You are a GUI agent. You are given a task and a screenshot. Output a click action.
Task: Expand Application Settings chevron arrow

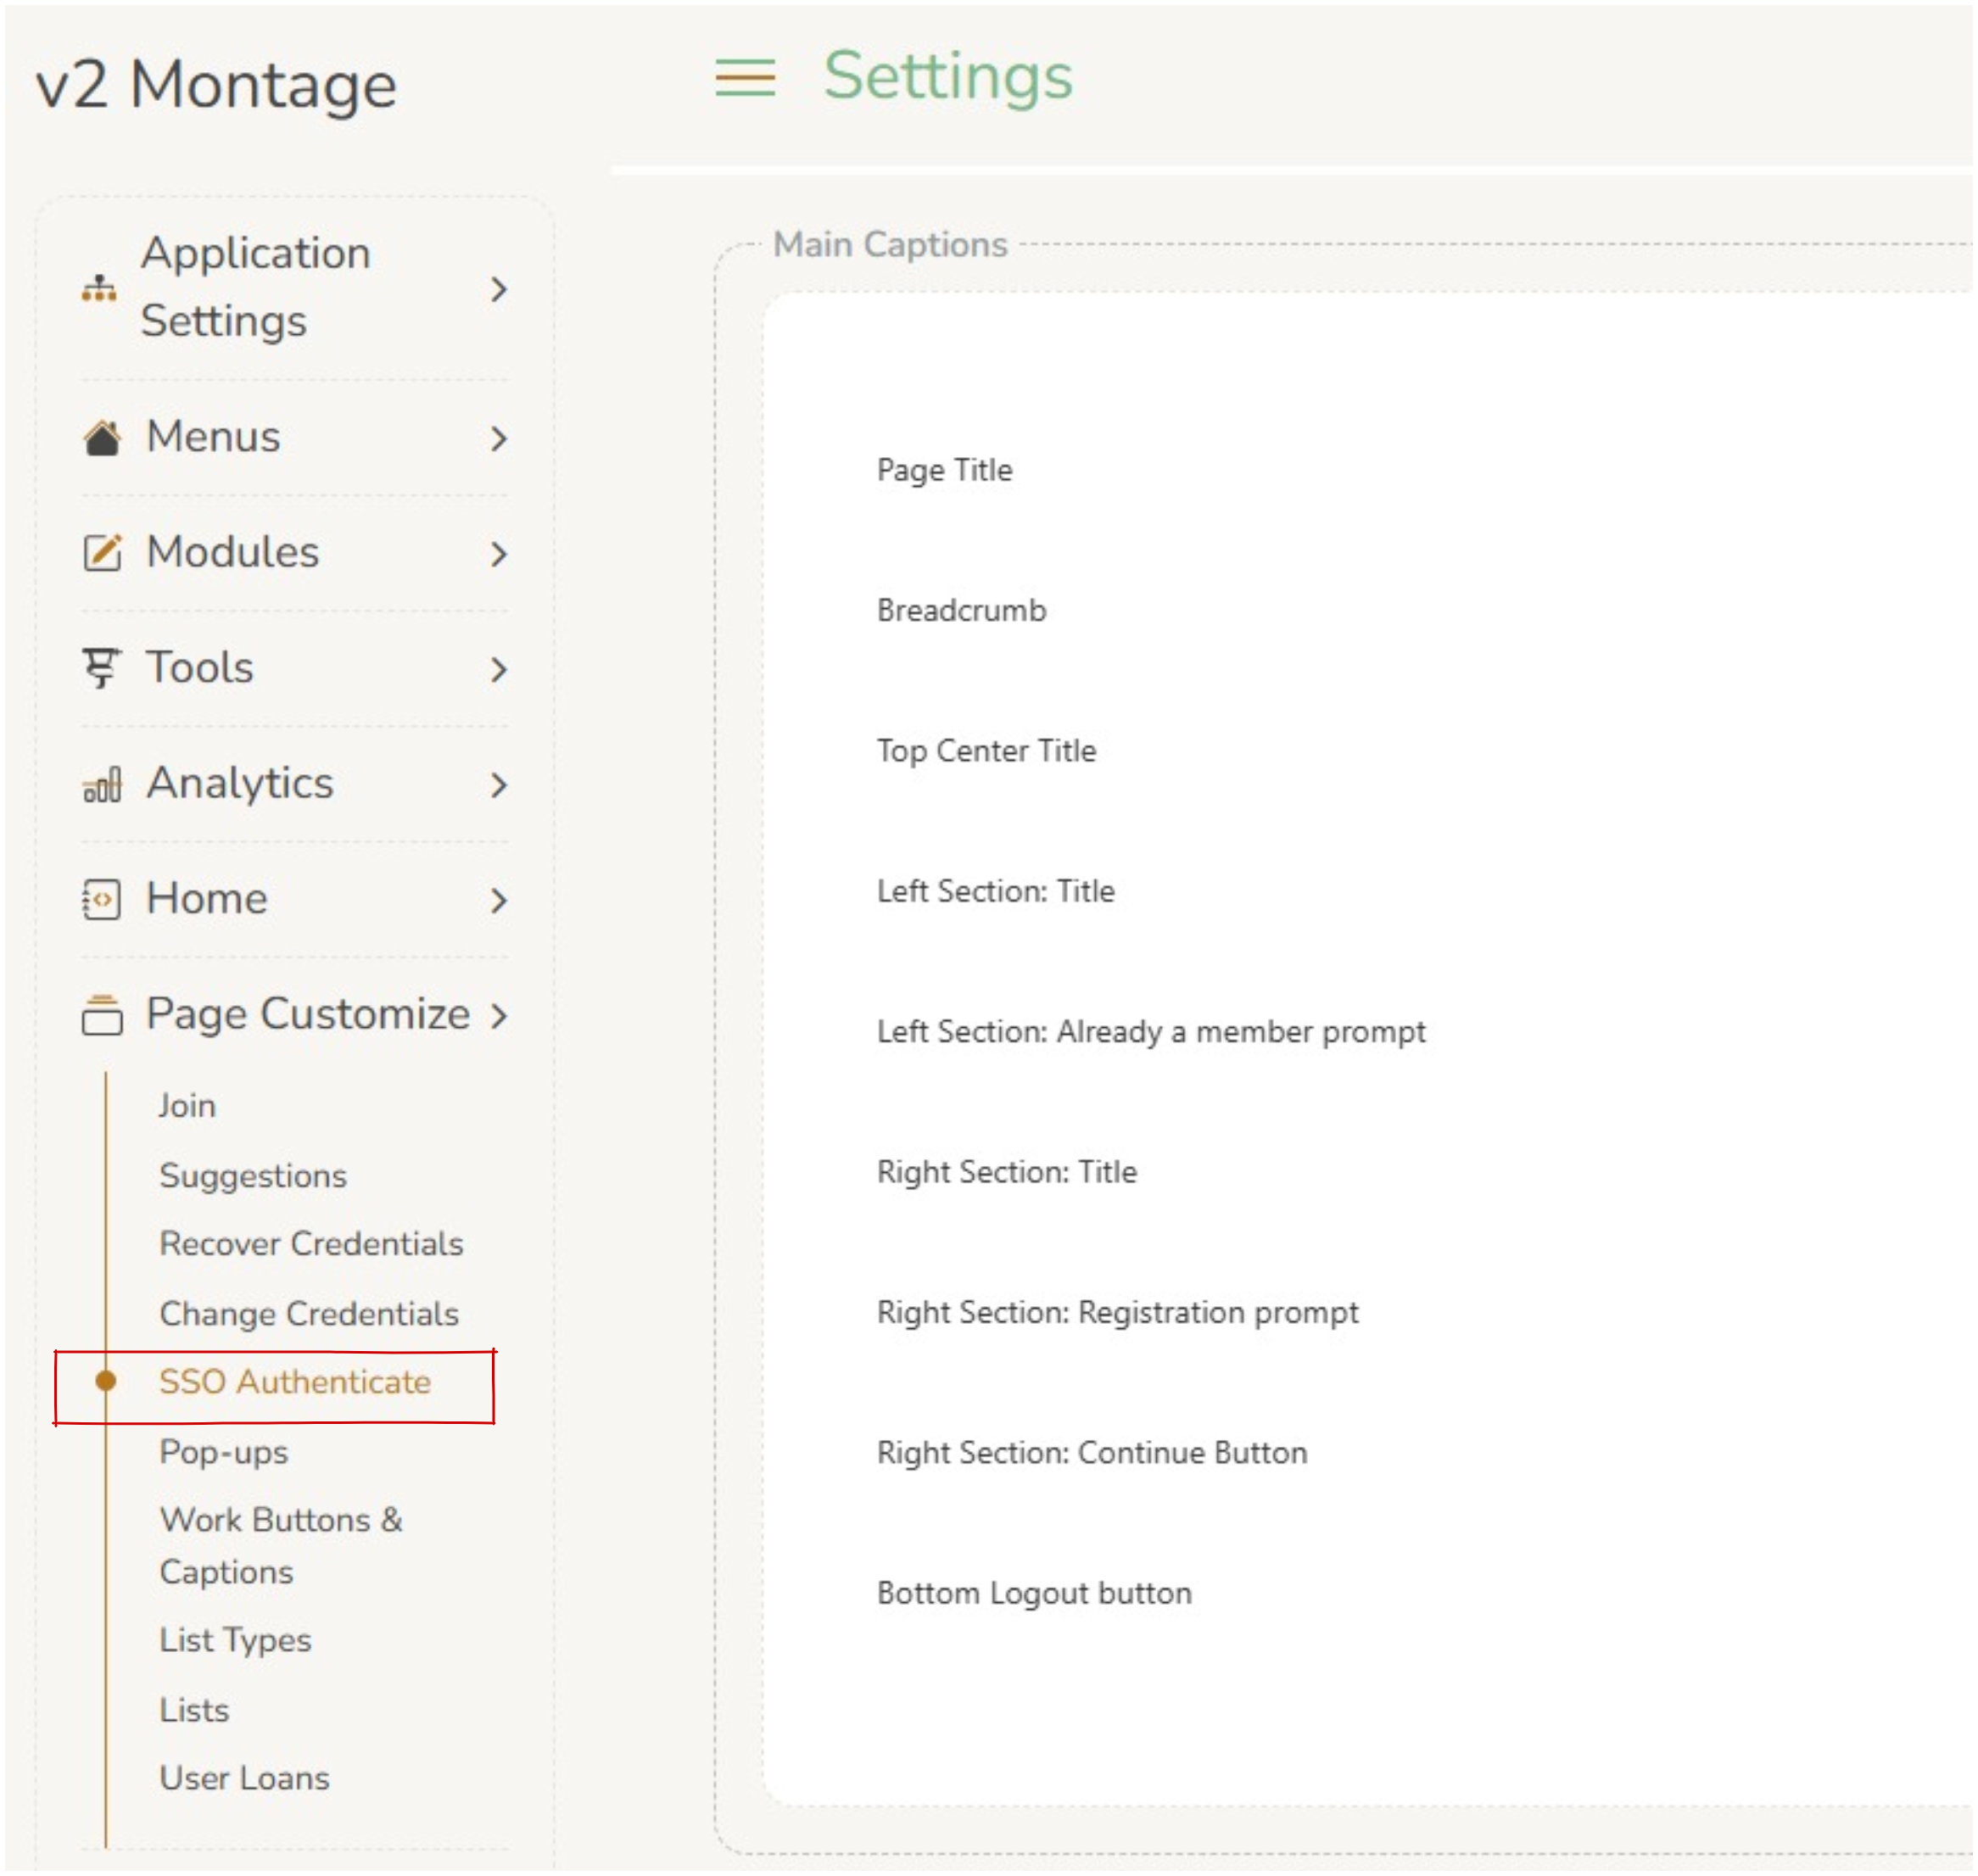click(498, 289)
